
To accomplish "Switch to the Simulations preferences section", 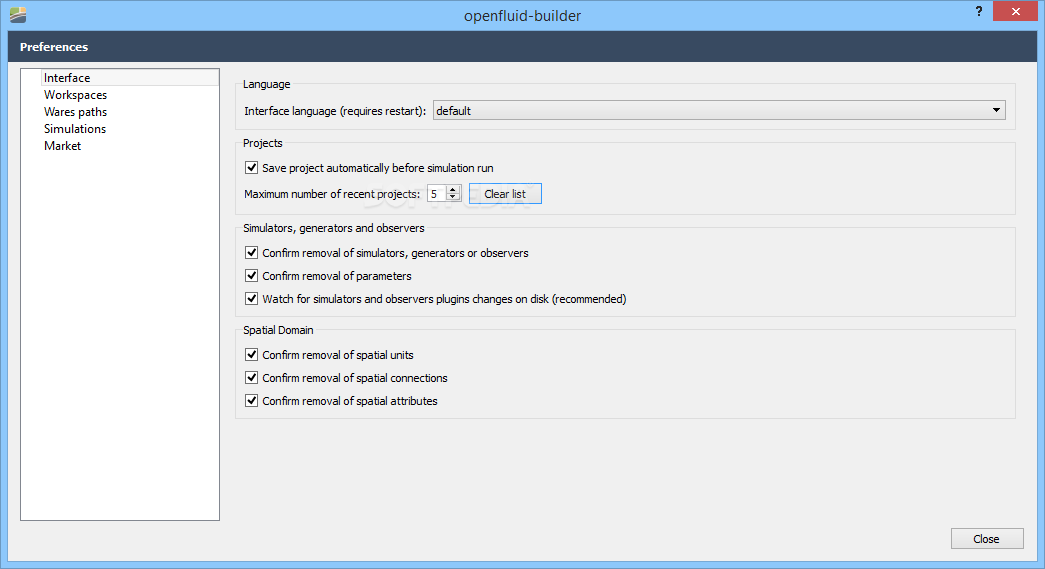I will point(75,129).
